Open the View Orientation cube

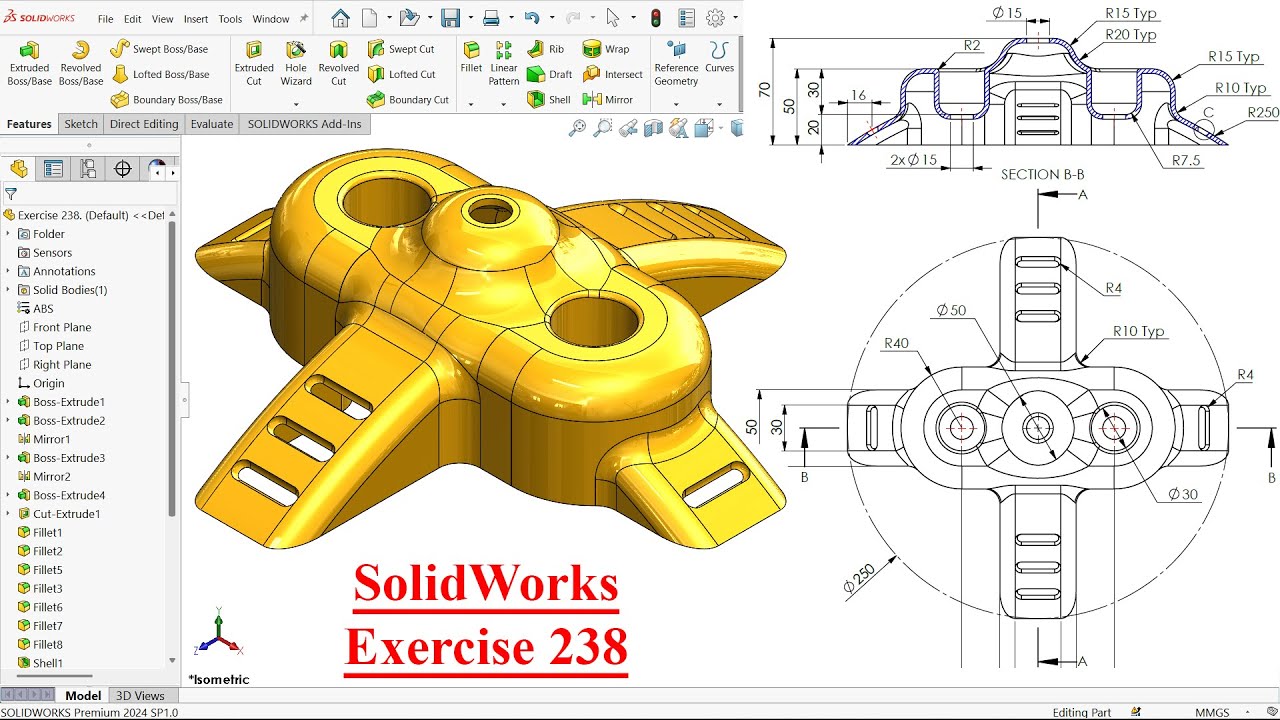[x=703, y=128]
